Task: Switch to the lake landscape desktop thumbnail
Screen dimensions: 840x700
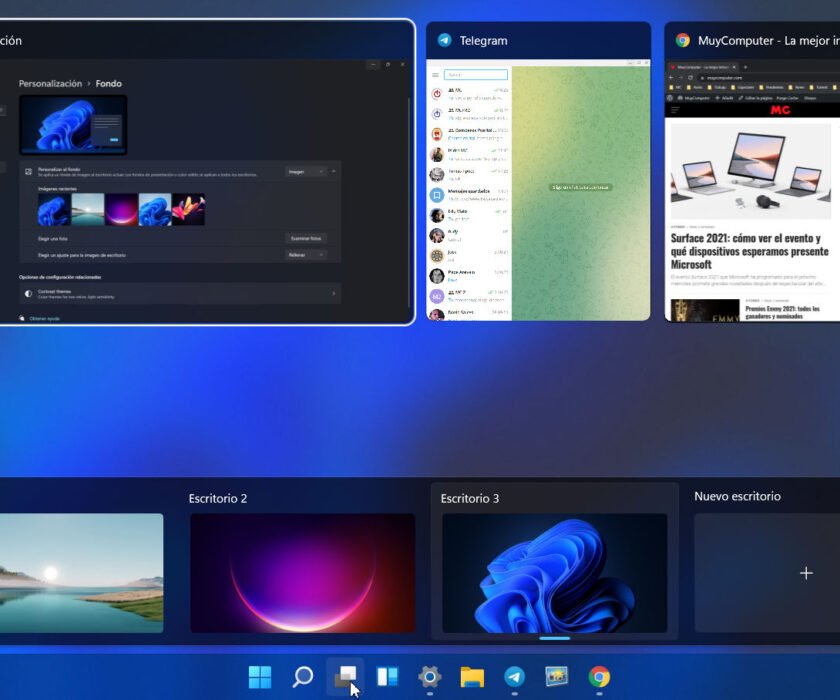Action: (x=81, y=573)
